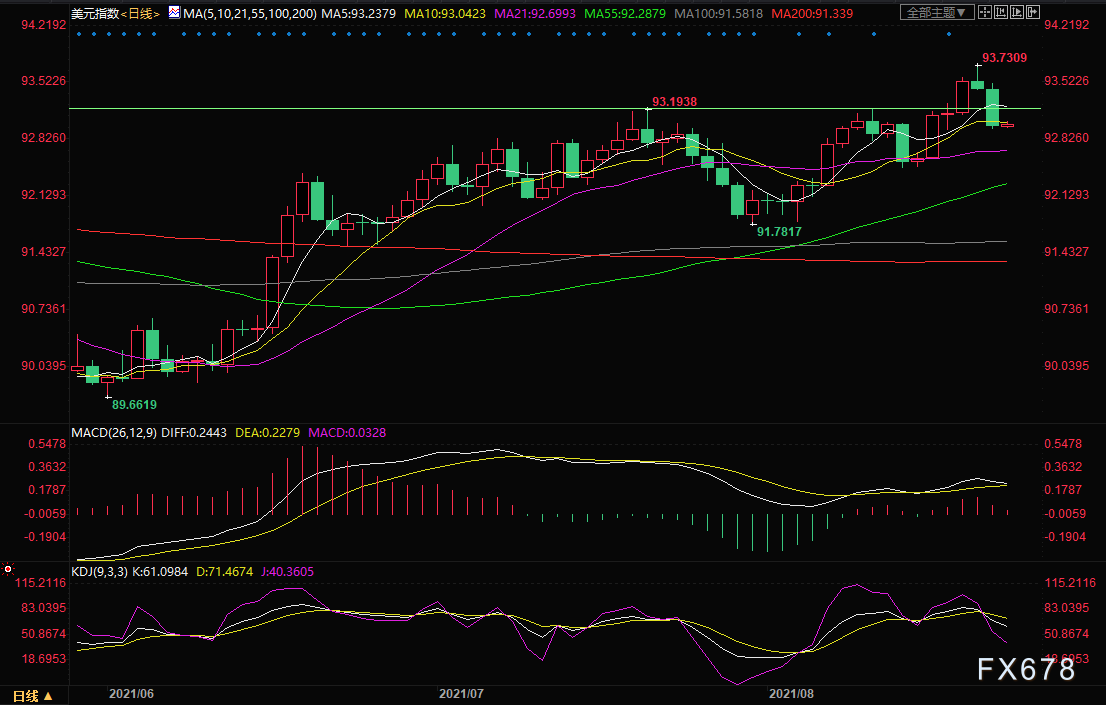1106x705 pixels.
Task: Click the 93.7309 high price marker
Action: coord(1006,59)
